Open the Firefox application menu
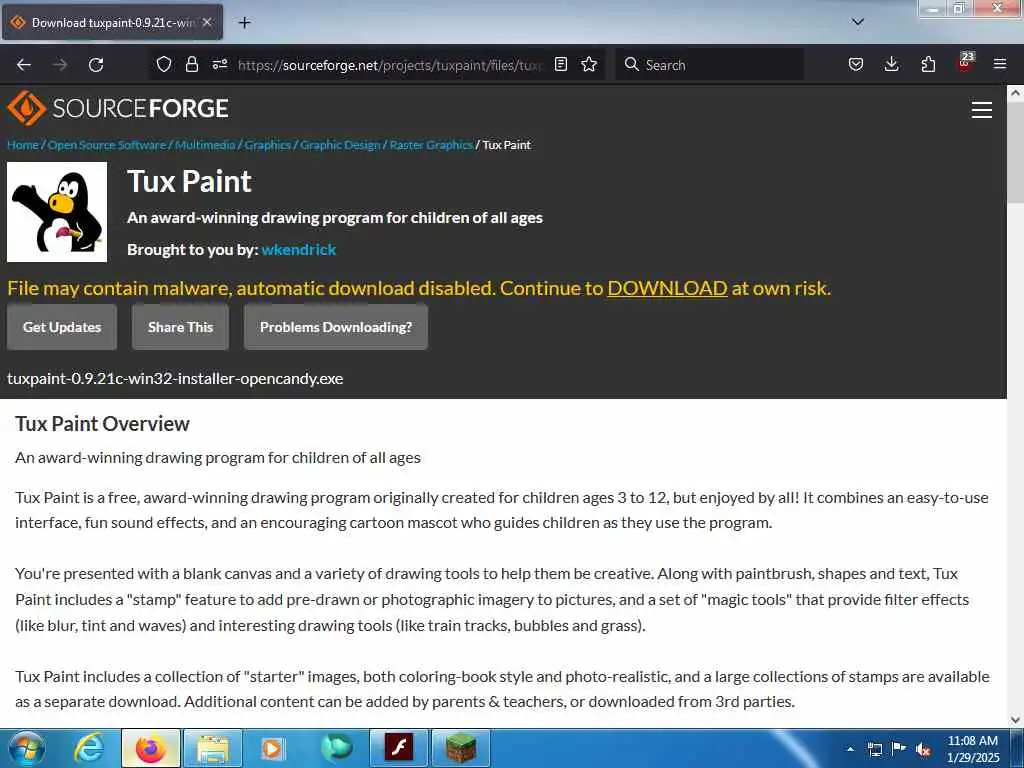The width and height of the screenshot is (1024, 768). point(1000,64)
